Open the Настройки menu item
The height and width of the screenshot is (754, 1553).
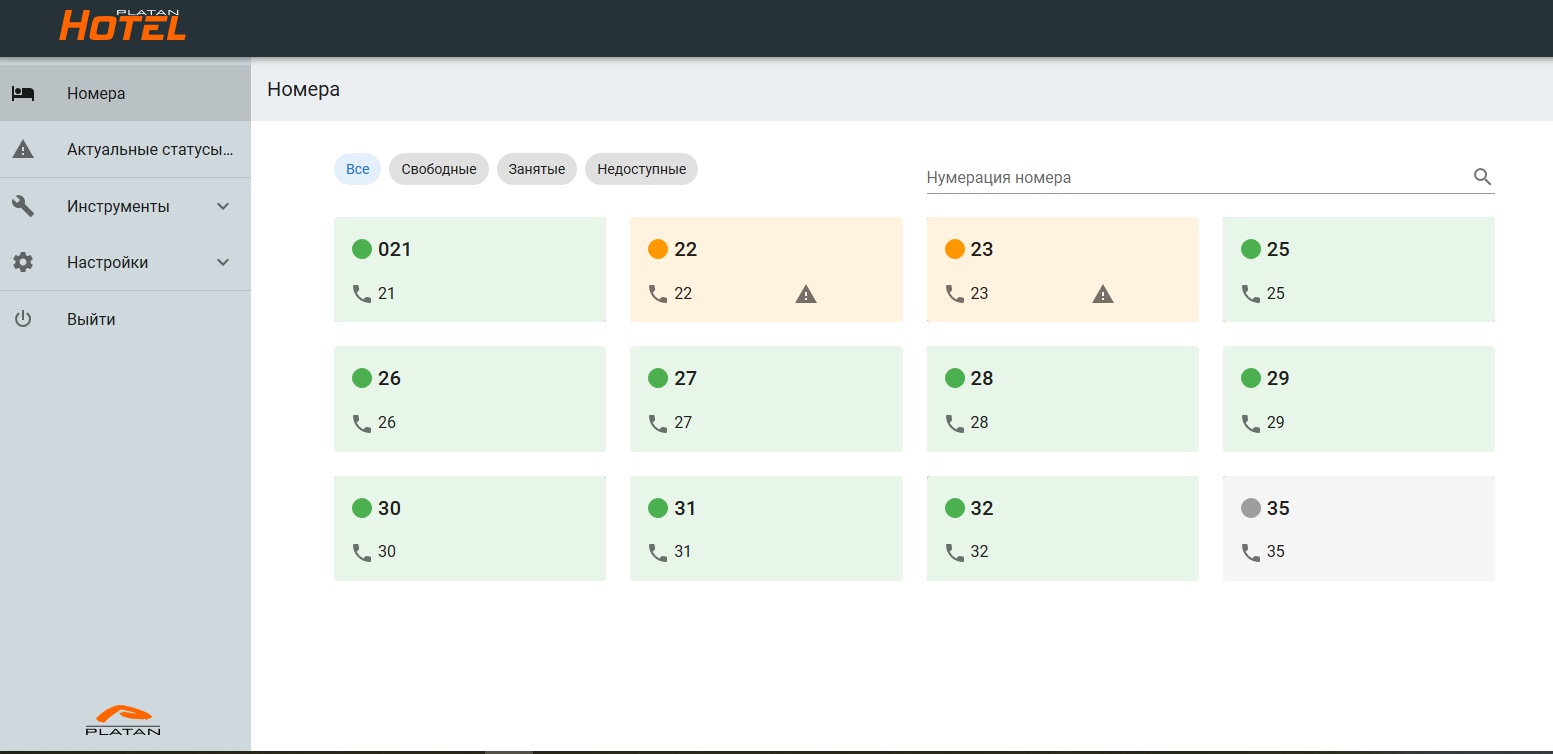click(x=125, y=262)
